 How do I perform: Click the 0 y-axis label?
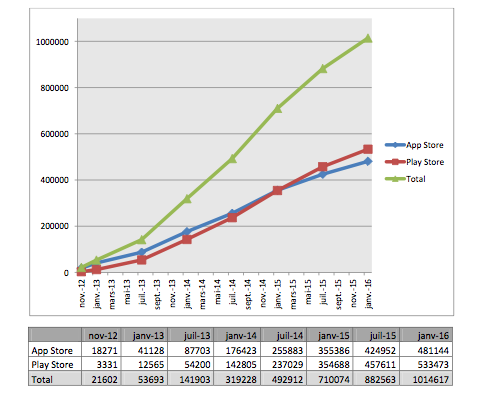point(66,273)
